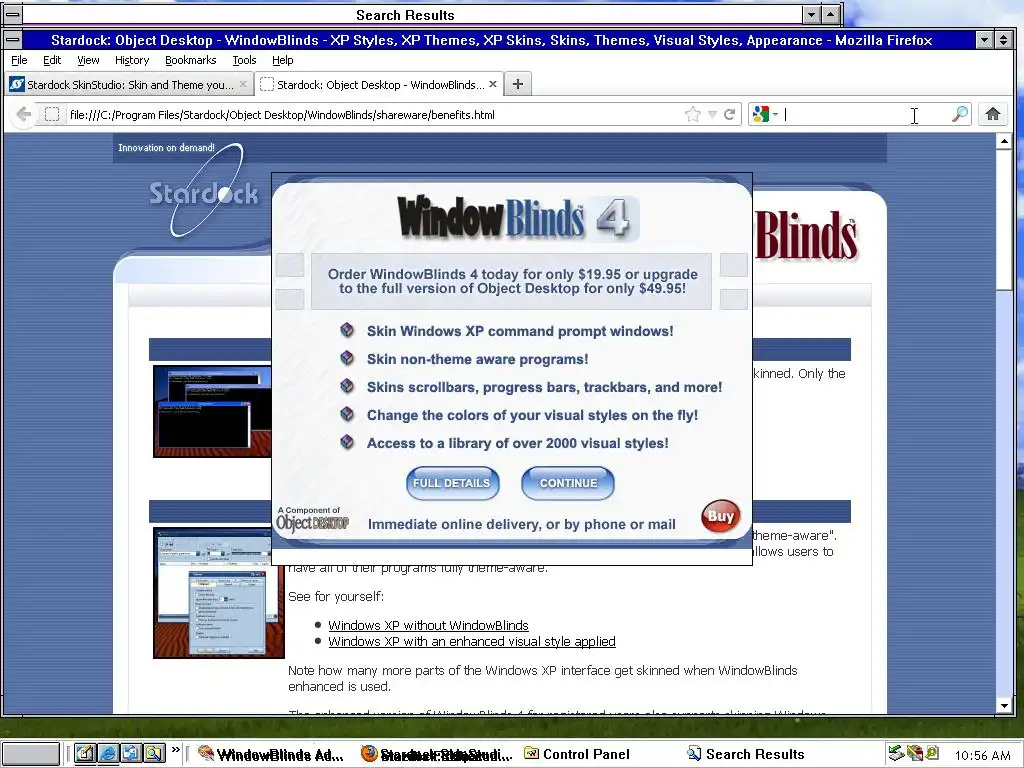Click in the Google search input field
Screen dimensions: 1024x768
(x=865, y=114)
